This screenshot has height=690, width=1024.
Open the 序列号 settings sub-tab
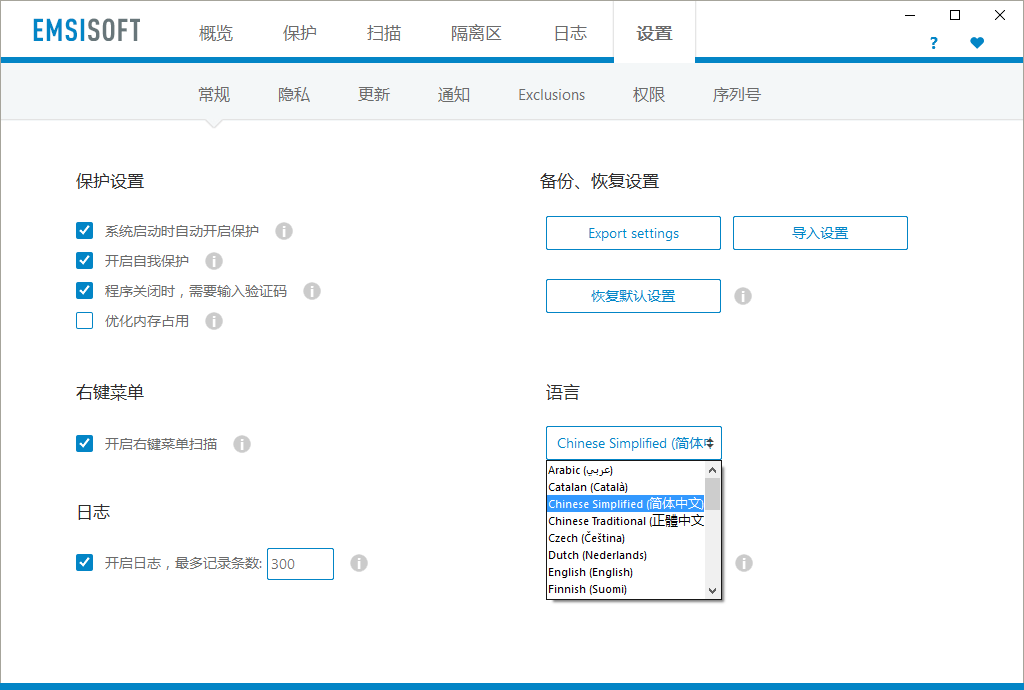pos(737,95)
